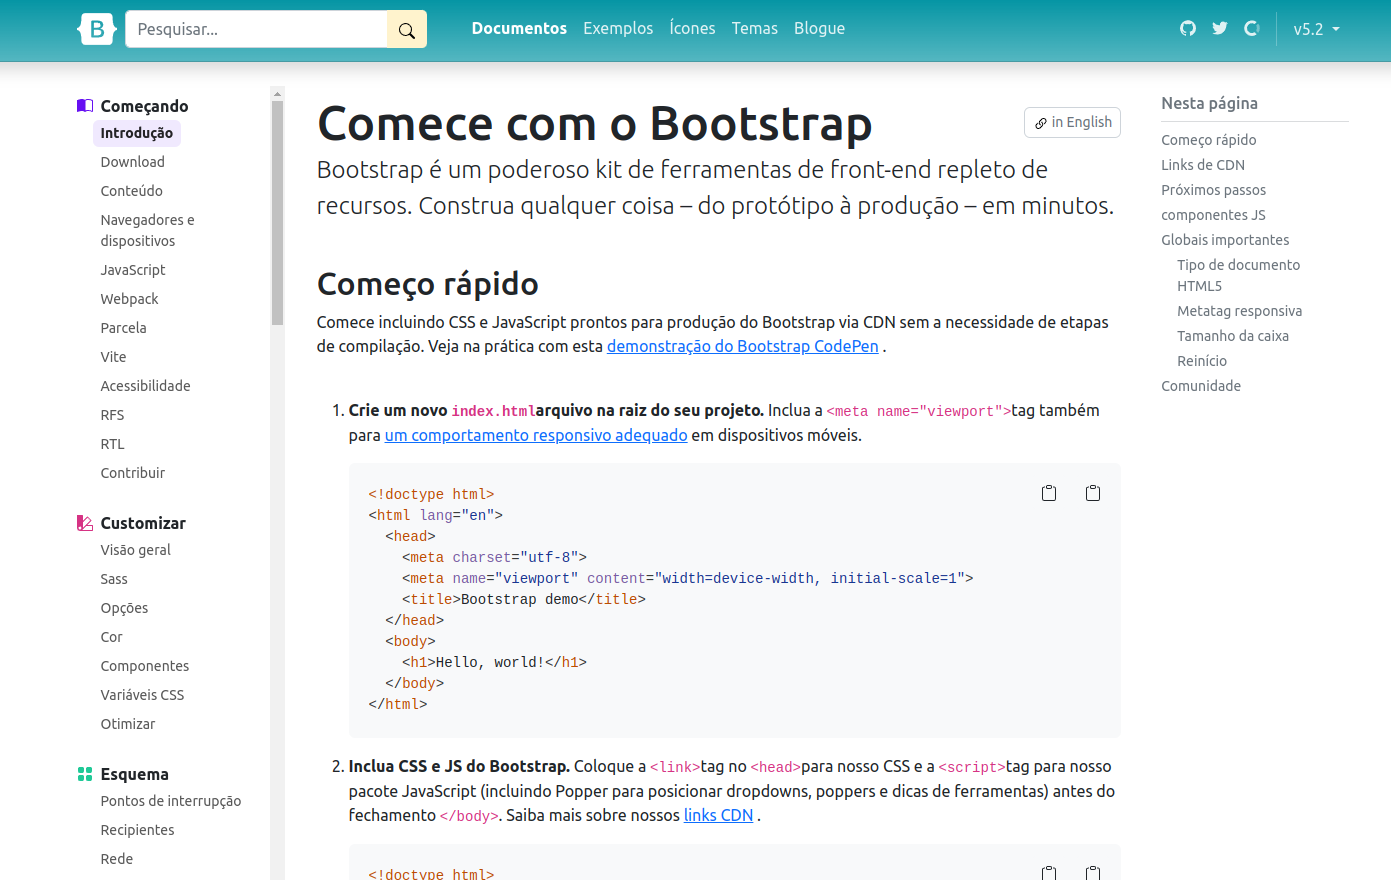Click the left clipboard icon in second code block
Image resolution: width=1391 pixels, height=880 pixels.
click(x=1049, y=873)
